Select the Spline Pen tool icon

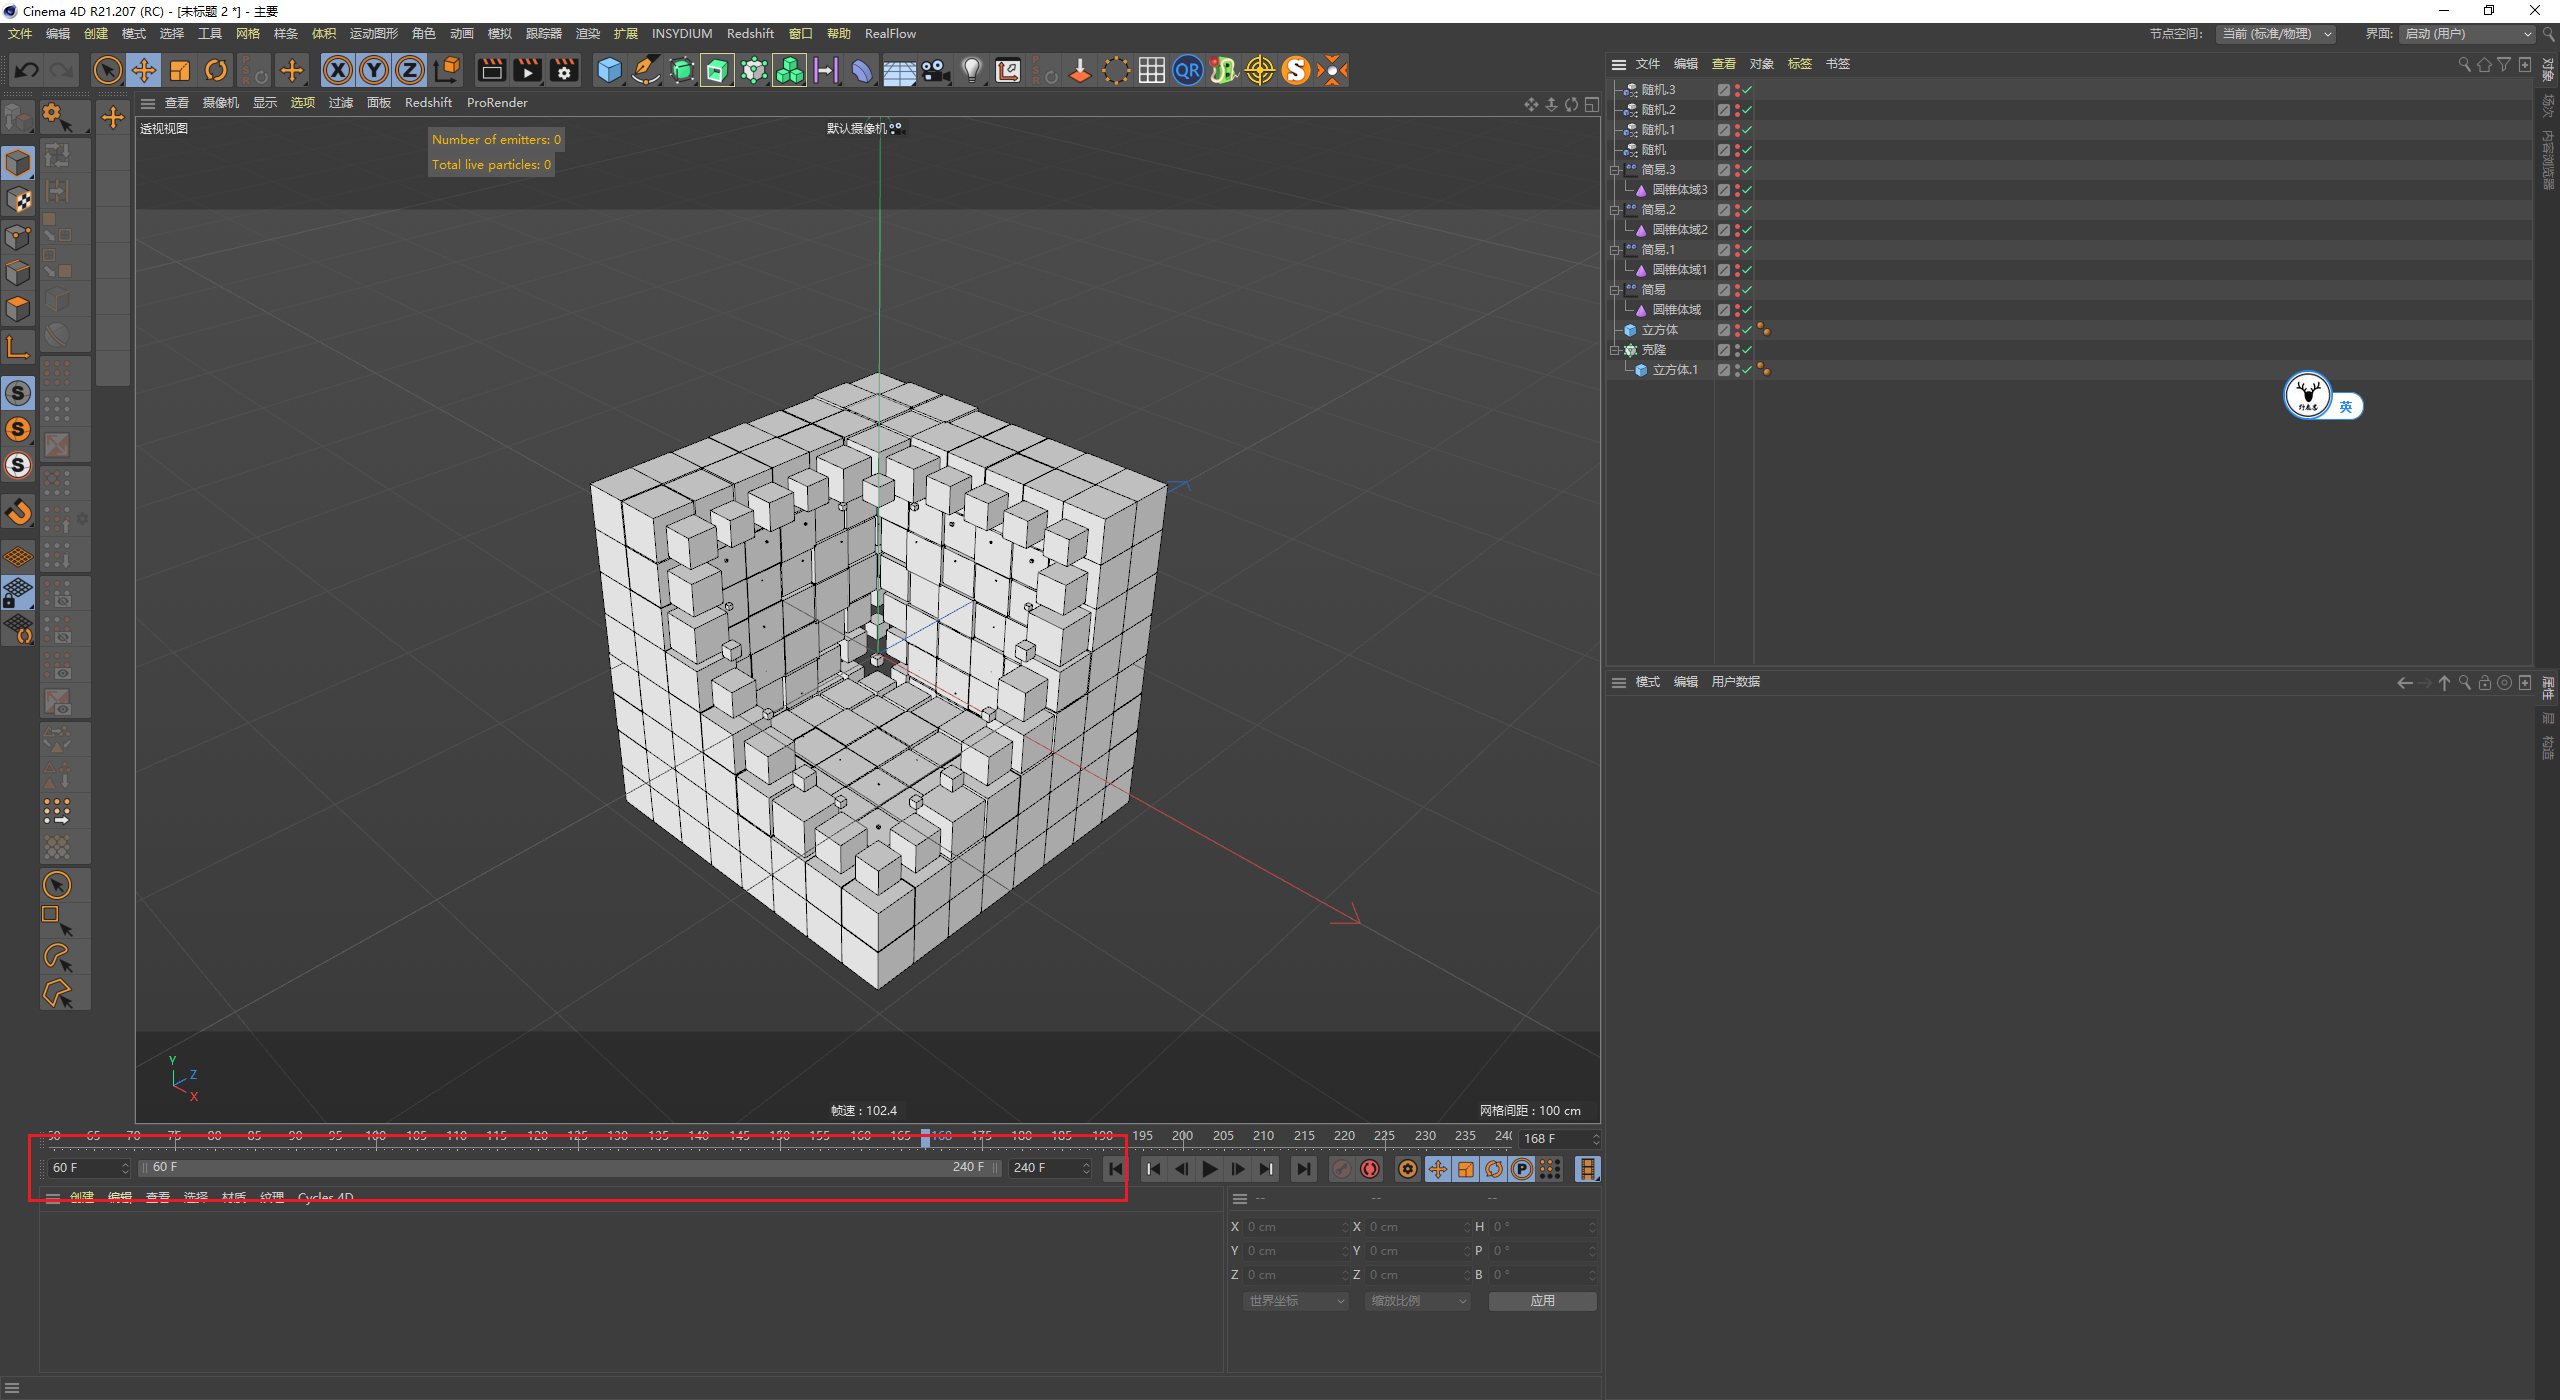[x=646, y=70]
